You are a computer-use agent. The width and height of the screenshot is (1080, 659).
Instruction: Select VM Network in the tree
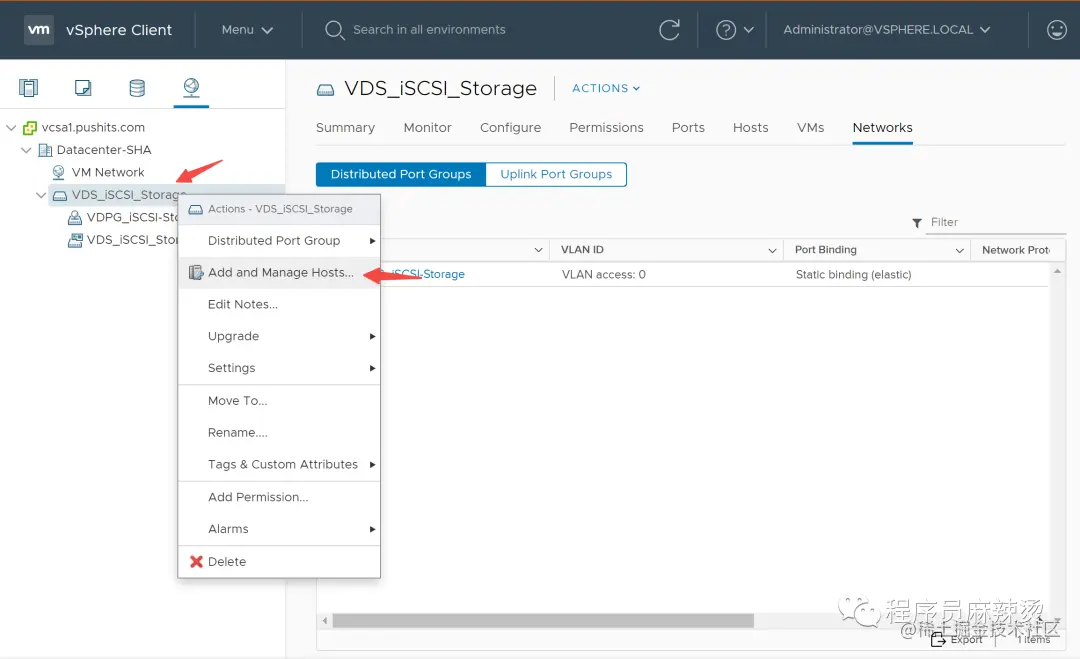point(107,172)
